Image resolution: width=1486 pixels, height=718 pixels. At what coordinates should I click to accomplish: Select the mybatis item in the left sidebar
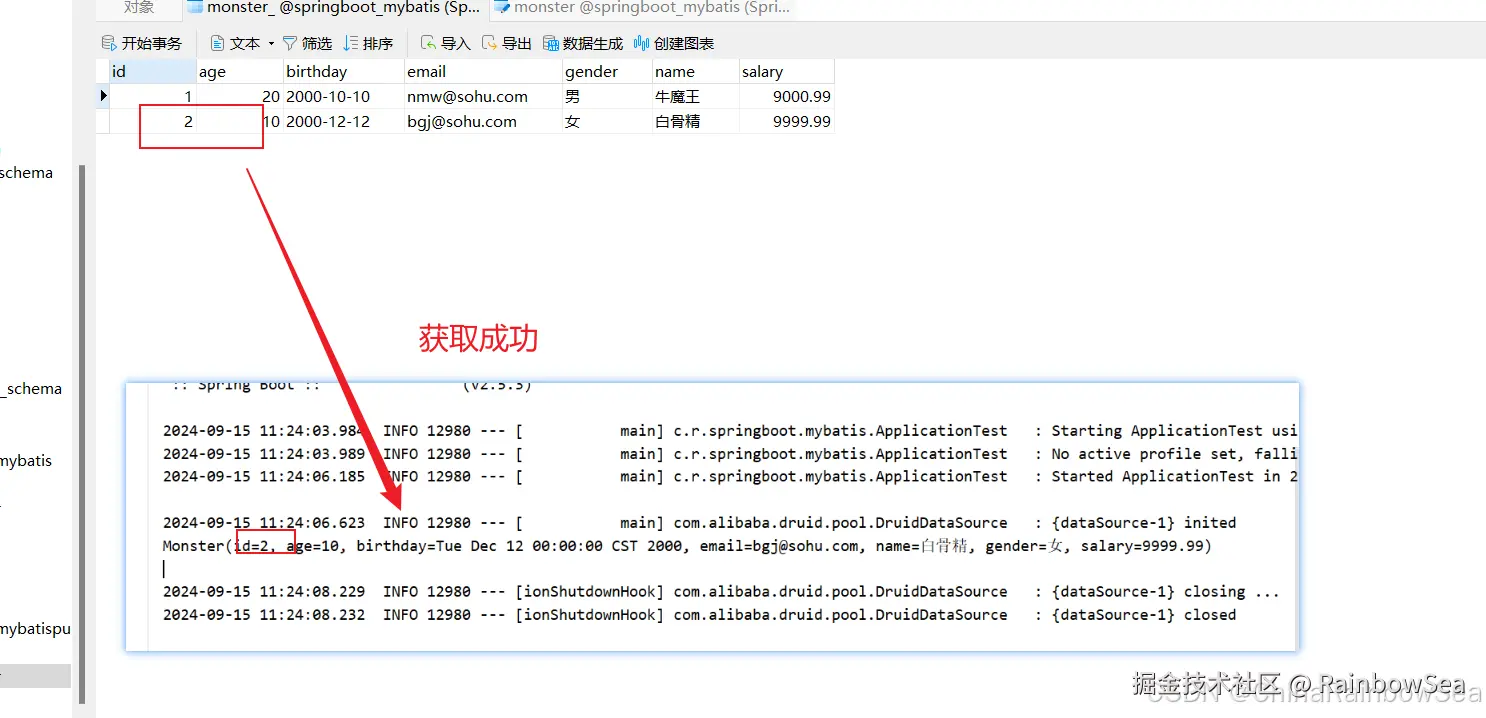26,461
